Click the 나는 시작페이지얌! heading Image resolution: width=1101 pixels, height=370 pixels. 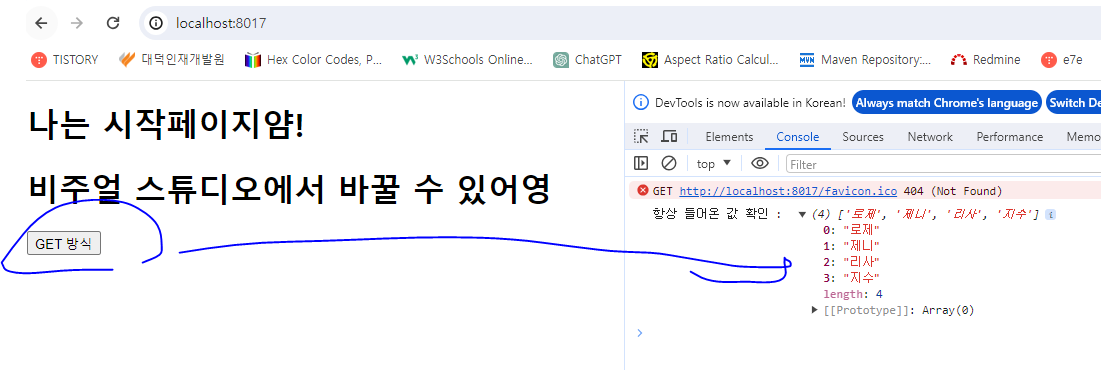[x=167, y=125]
